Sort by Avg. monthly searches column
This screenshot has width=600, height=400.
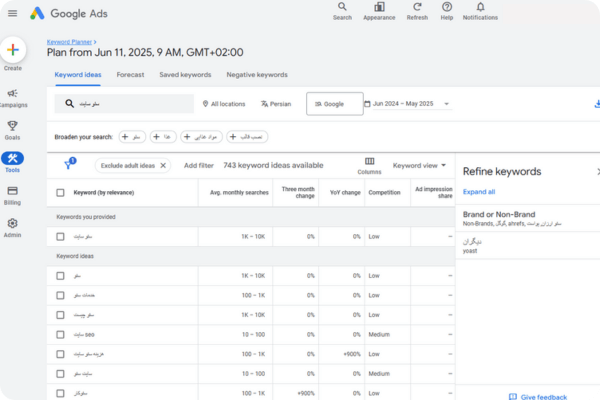click(239, 193)
